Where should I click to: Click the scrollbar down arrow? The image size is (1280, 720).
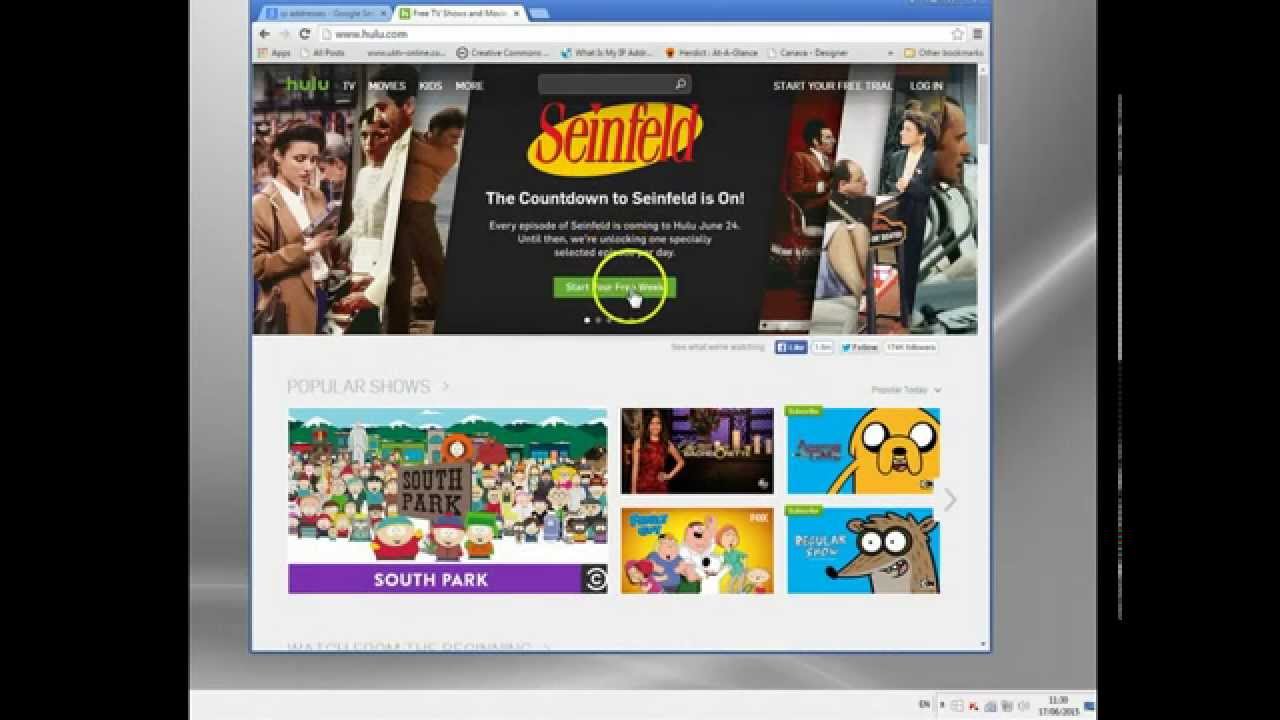click(x=983, y=645)
